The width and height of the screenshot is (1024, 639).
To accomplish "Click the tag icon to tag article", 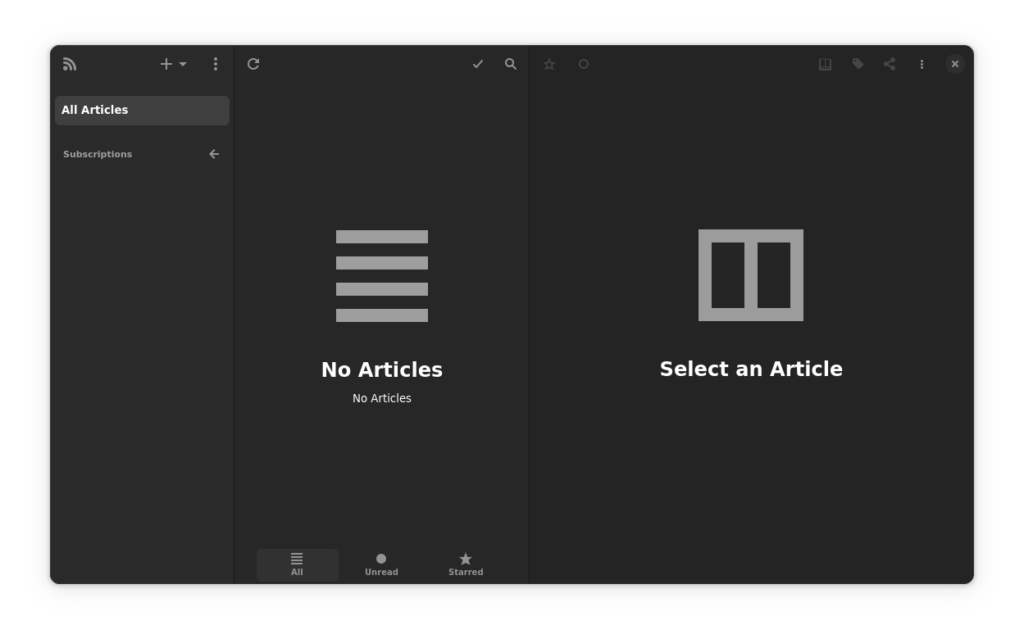I will coord(858,64).
